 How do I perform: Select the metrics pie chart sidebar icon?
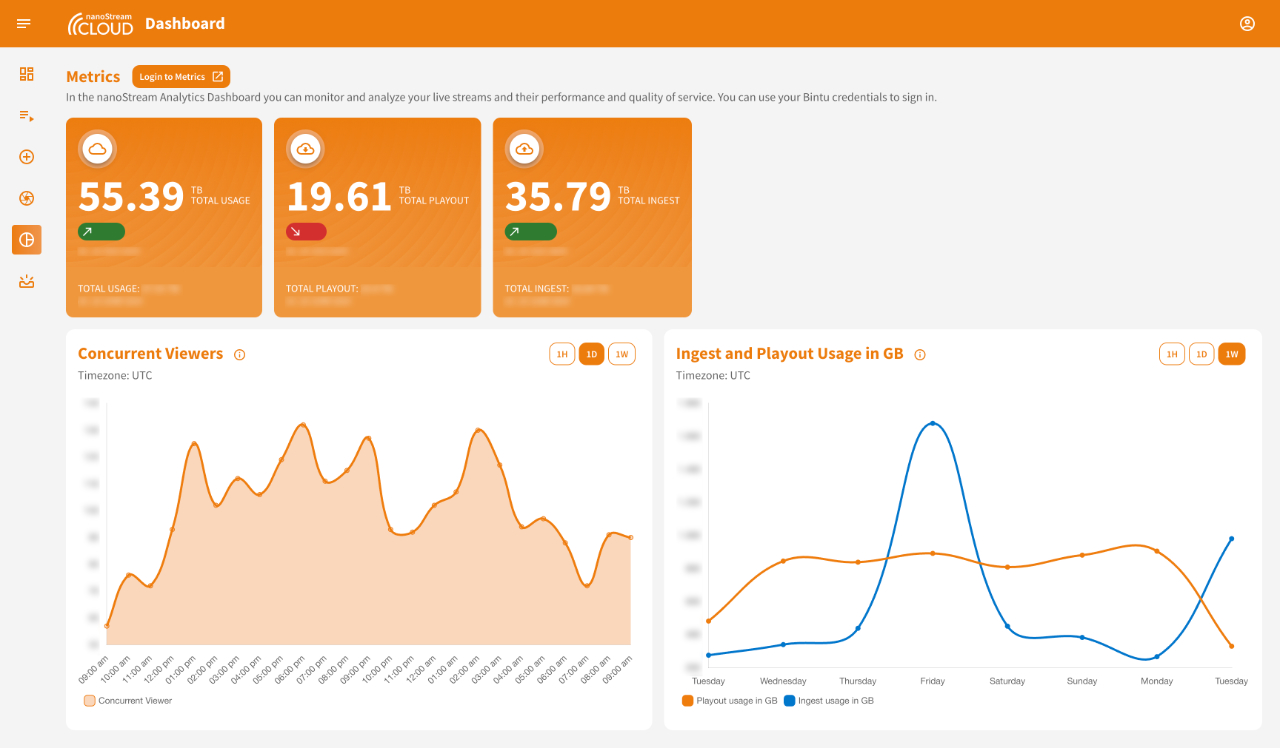click(27, 240)
